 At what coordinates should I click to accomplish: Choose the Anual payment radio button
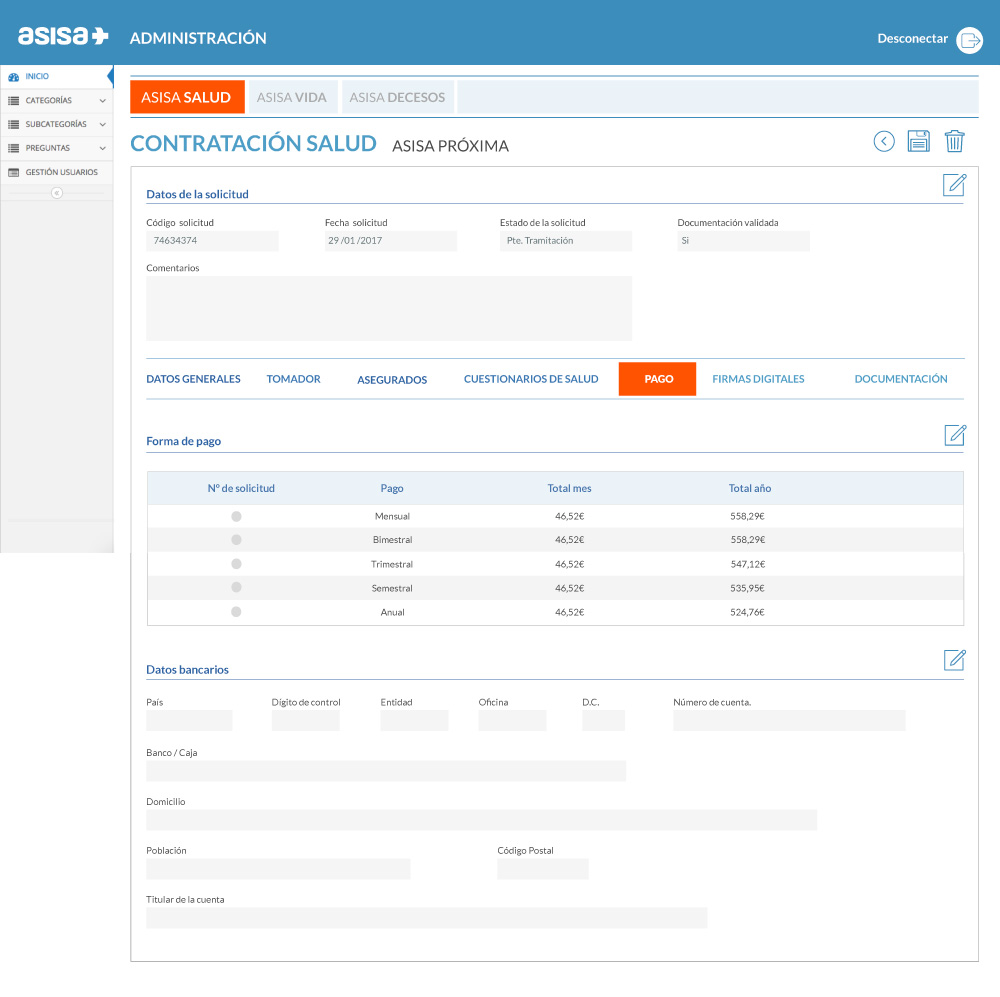click(236, 612)
